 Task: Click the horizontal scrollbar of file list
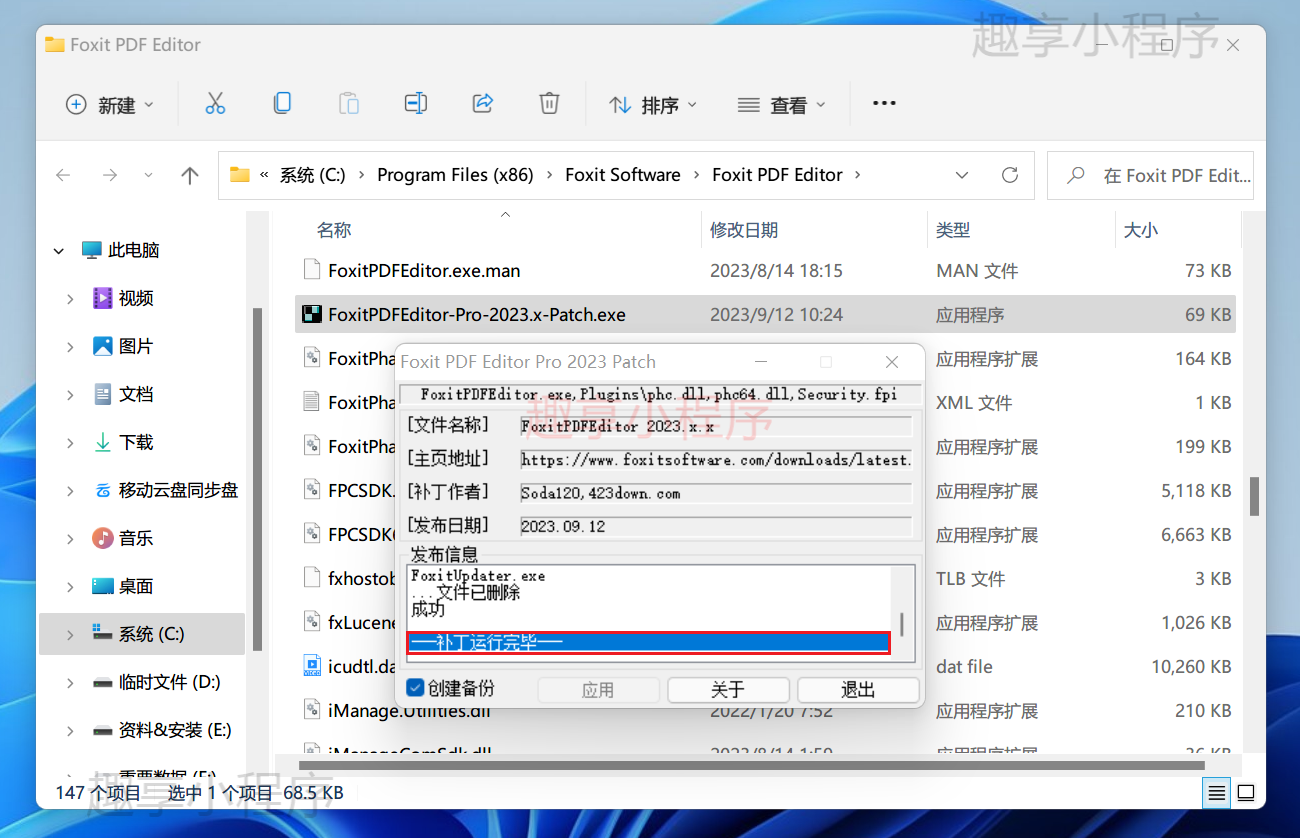(x=752, y=765)
